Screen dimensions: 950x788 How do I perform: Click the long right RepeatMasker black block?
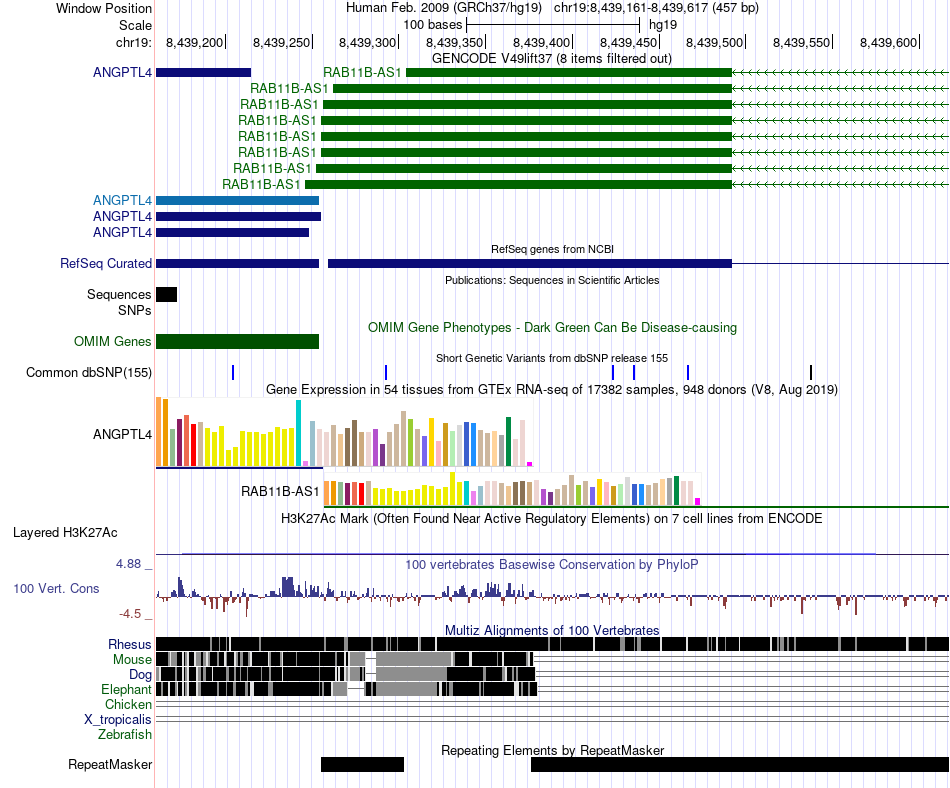pyautogui.click(x=740, y=764)
